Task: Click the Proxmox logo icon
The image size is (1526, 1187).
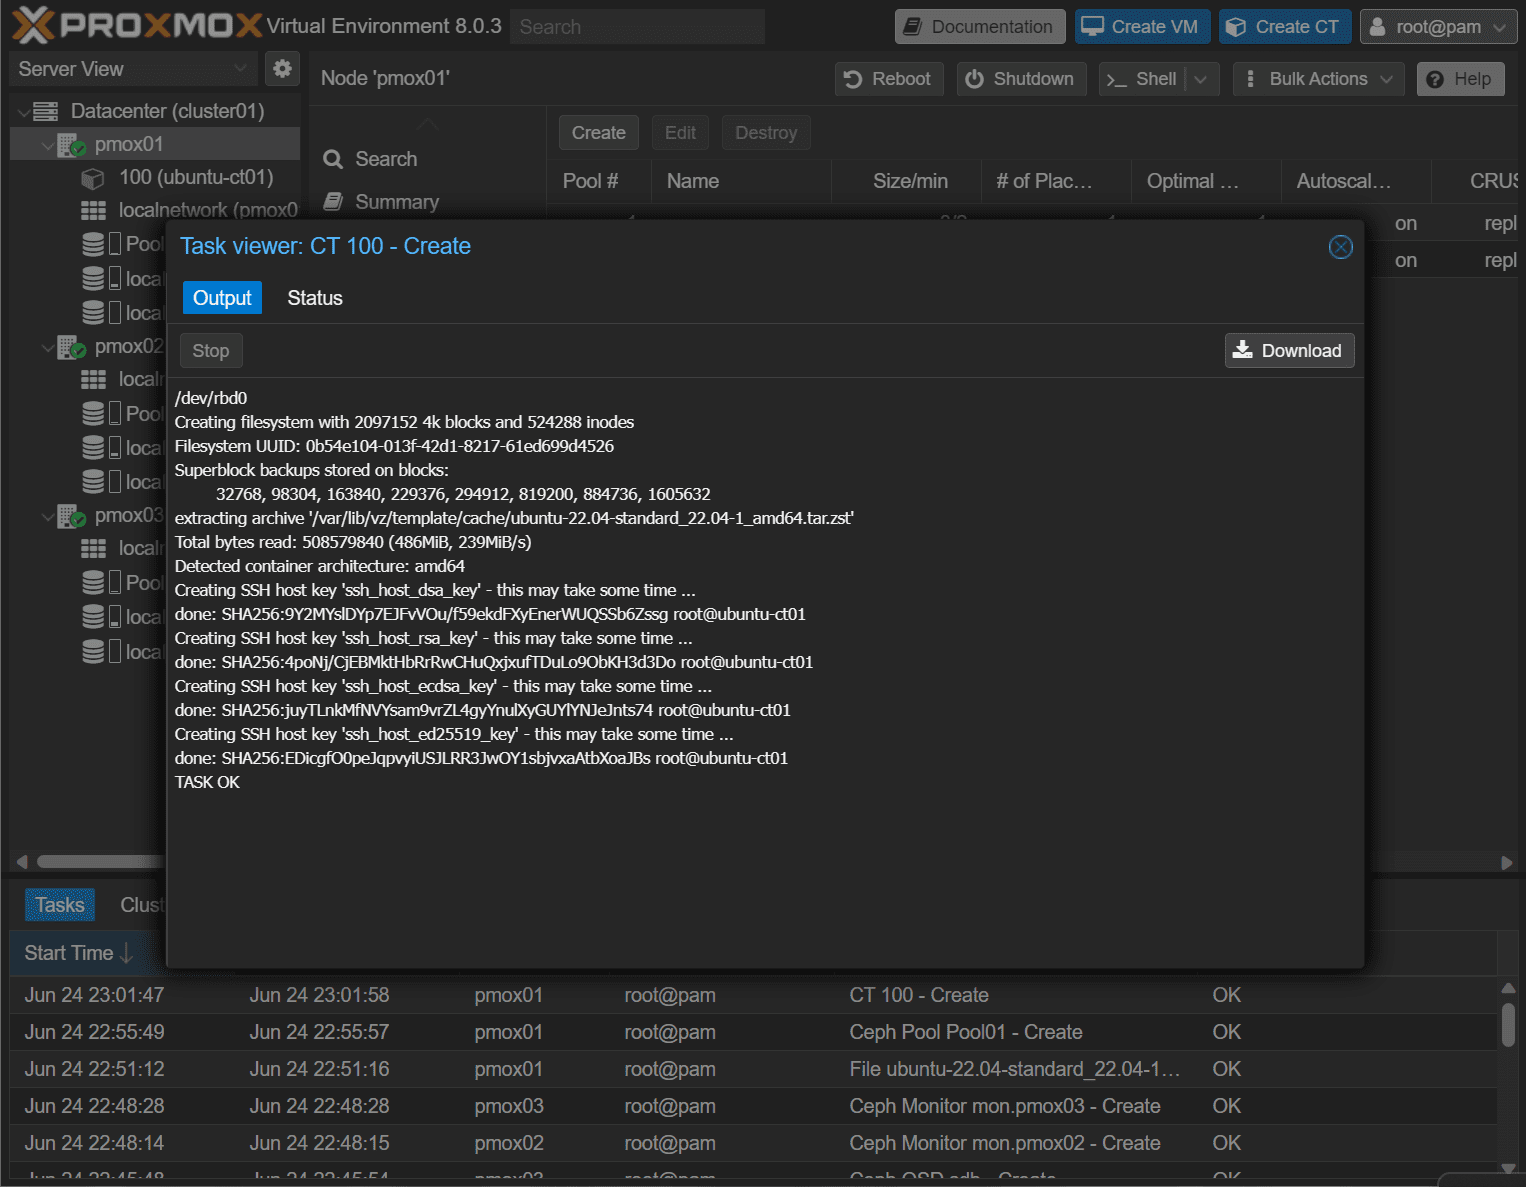Action: pos(33,26)
